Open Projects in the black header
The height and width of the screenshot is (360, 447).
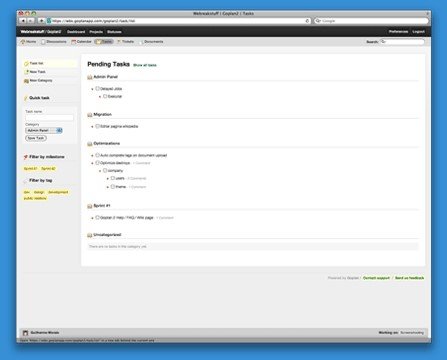(96, 32)
